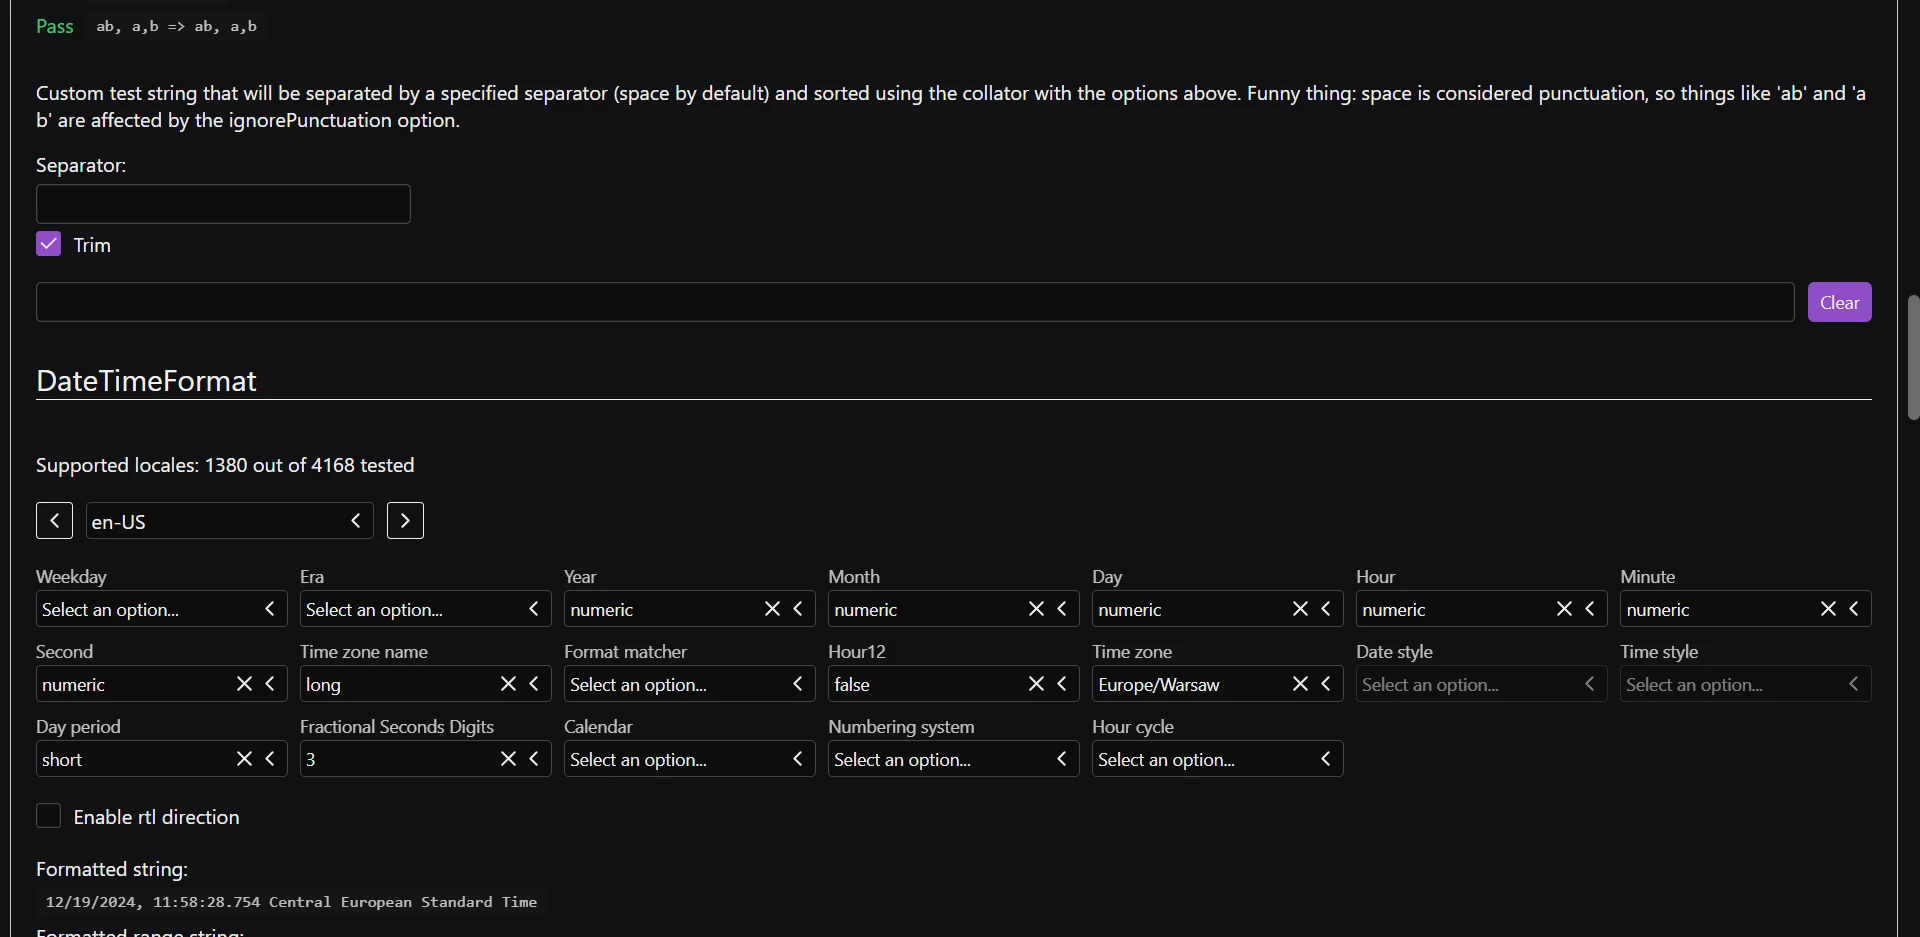Viewport: 1920px width, 937px height.
Task: Open Month dropdown chevron
Action: click(x=1062, y=609)
